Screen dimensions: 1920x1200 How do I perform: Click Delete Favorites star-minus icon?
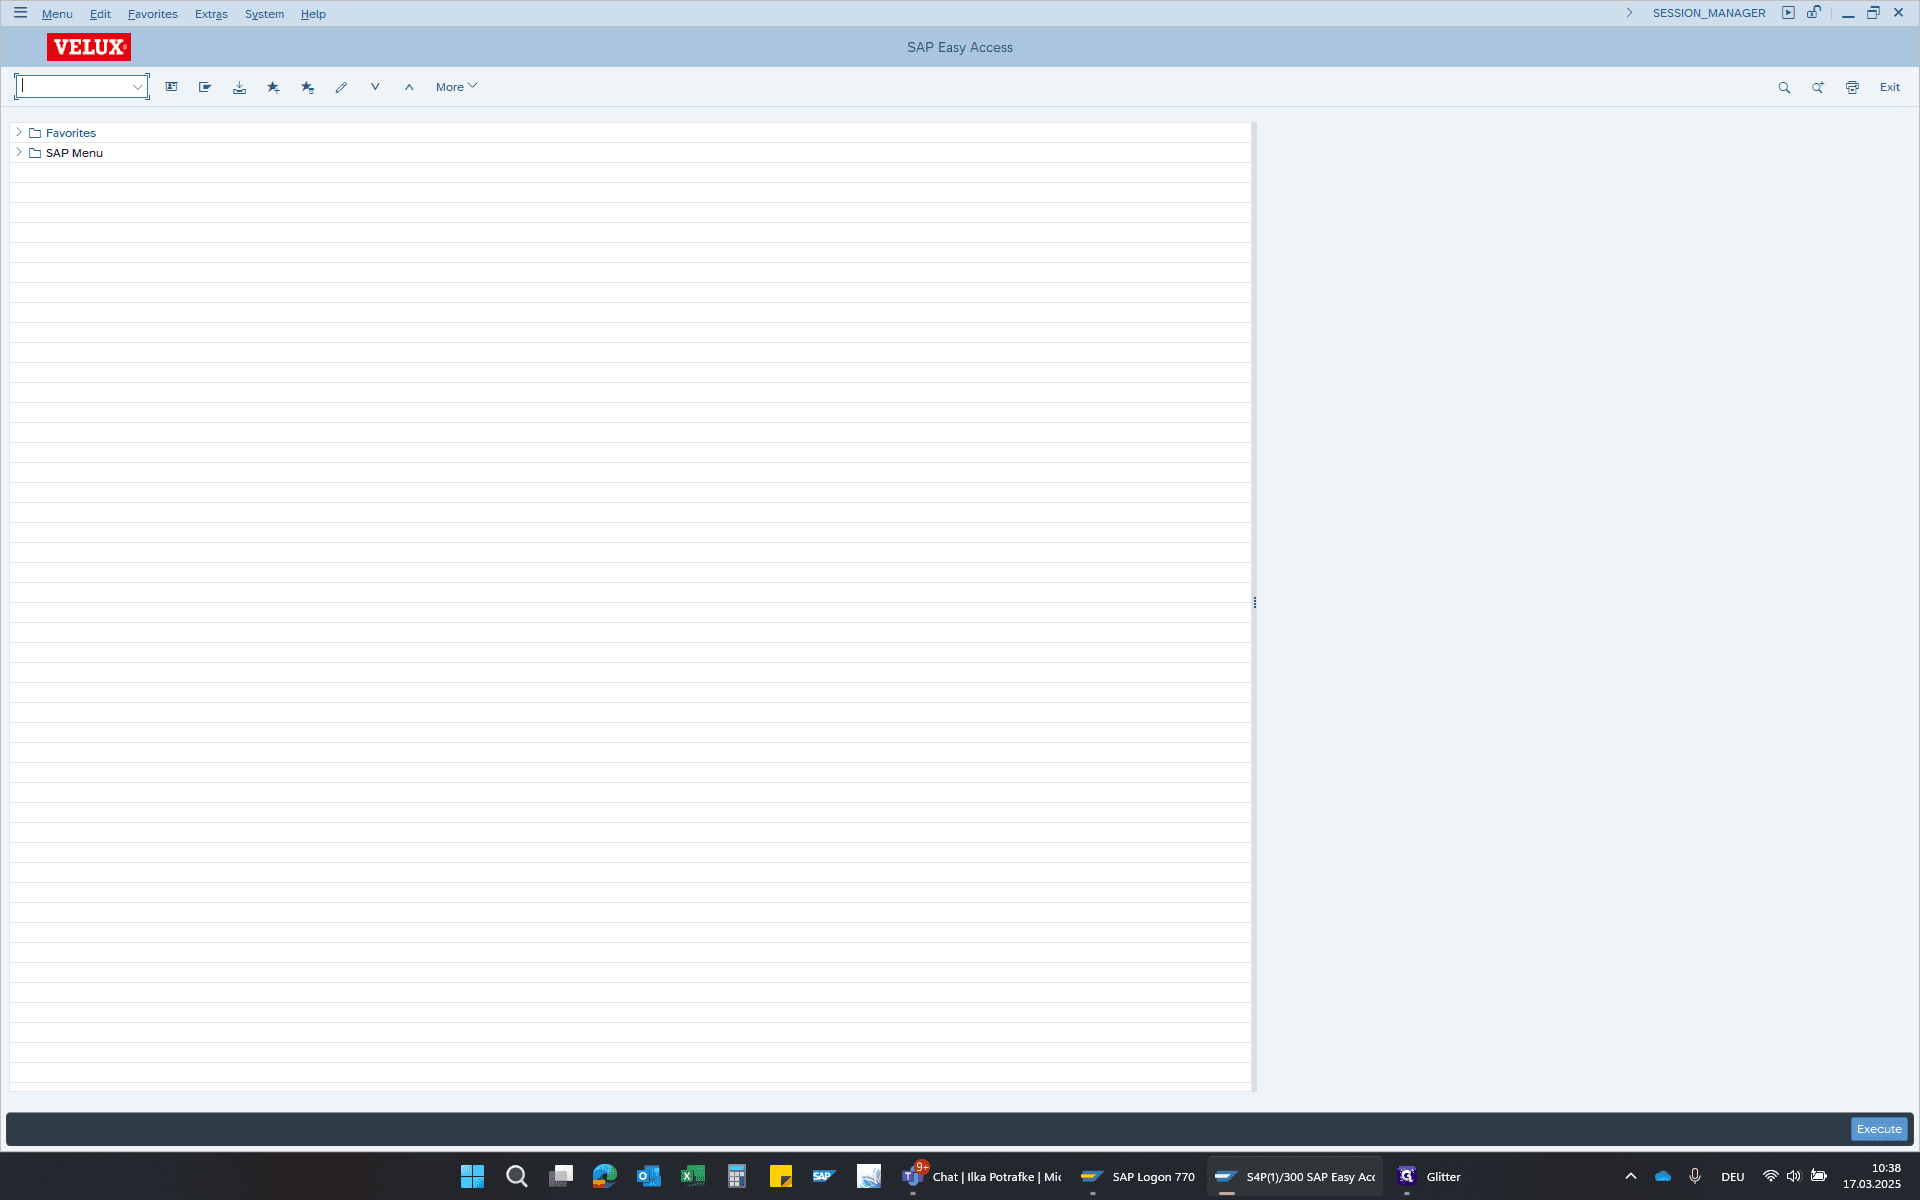[x=307, y=87]
